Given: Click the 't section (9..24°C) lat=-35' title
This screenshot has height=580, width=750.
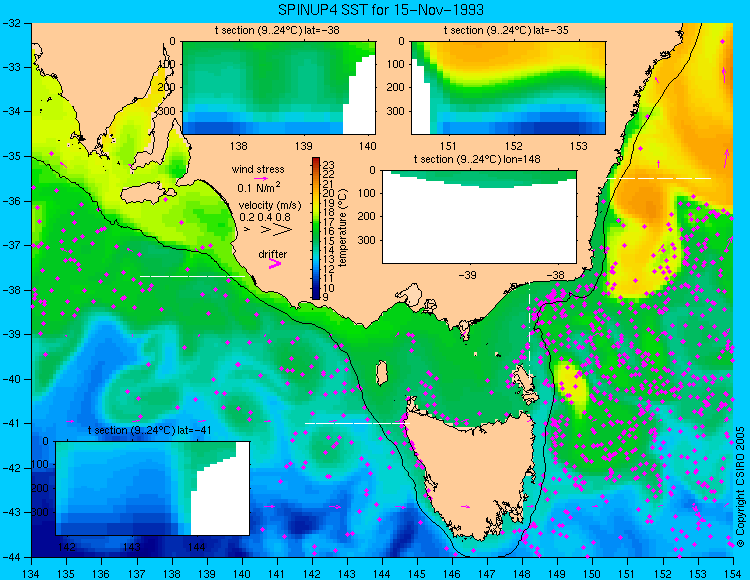Looking at the screenshot, I should tap(506, 30).
